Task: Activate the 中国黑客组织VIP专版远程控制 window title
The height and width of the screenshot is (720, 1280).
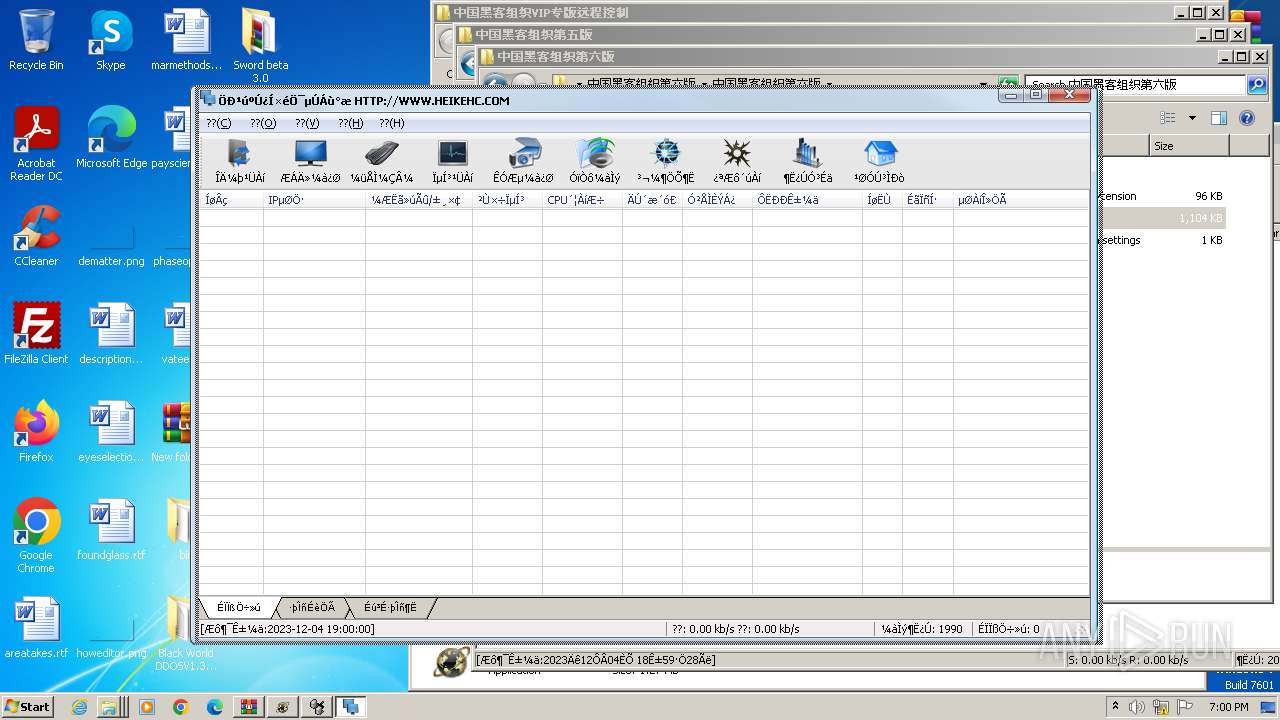Action: (x=540, y=13)
